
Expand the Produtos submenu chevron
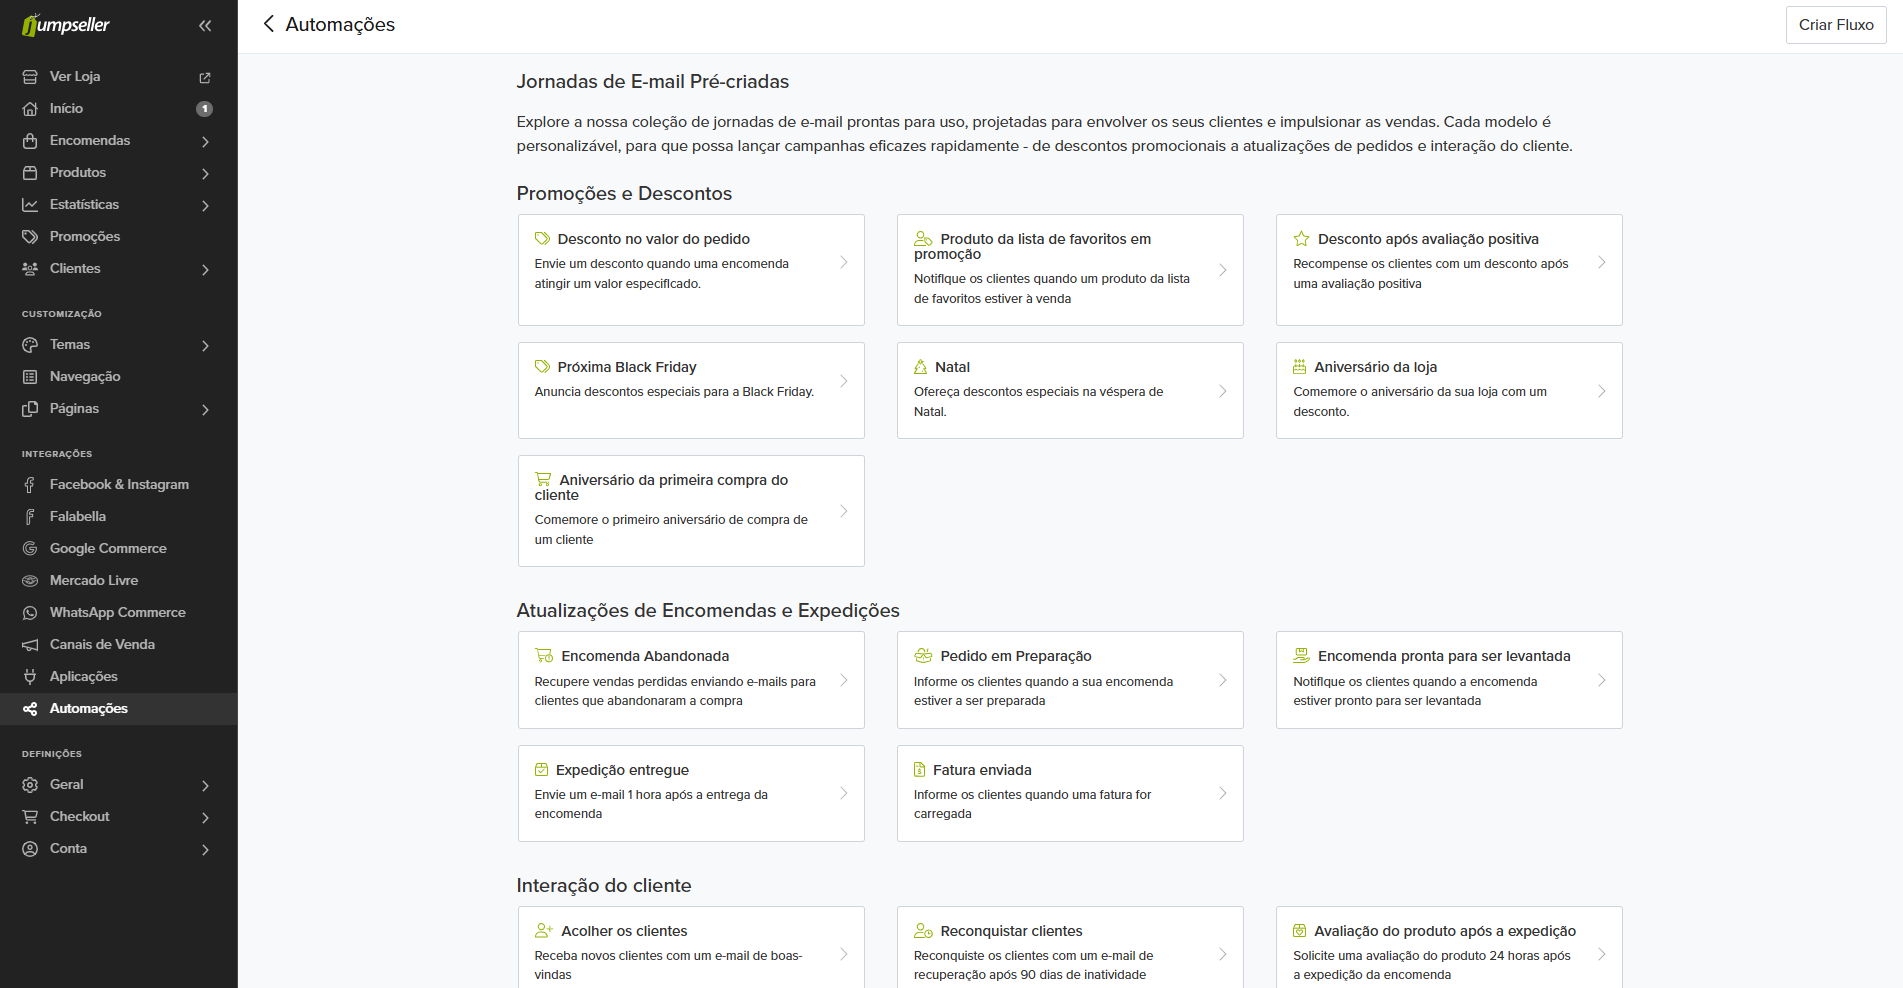(x=205, y=174)
